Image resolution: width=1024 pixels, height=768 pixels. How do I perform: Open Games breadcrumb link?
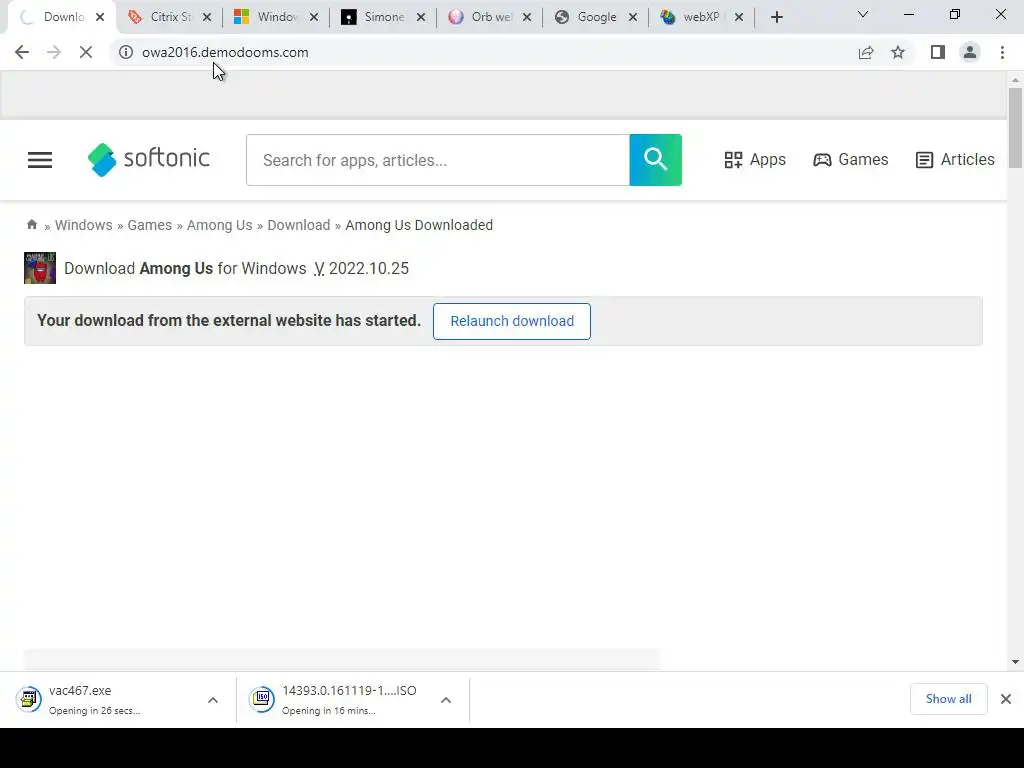[x=150, y=225]
